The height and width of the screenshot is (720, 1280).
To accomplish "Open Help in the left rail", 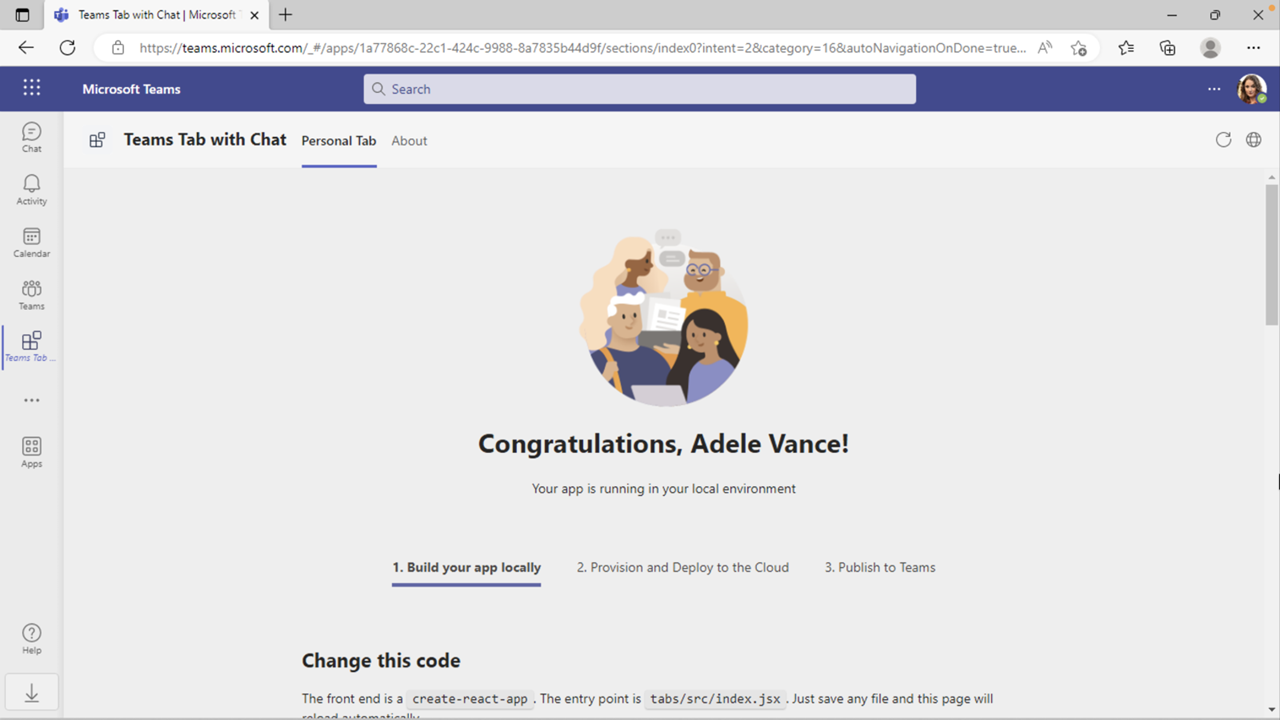I will point(31,638).
